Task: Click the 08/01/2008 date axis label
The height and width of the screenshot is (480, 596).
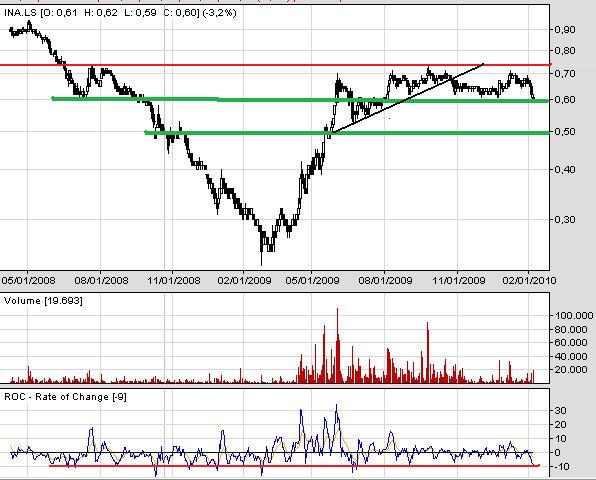Action: tap(101, 280)
